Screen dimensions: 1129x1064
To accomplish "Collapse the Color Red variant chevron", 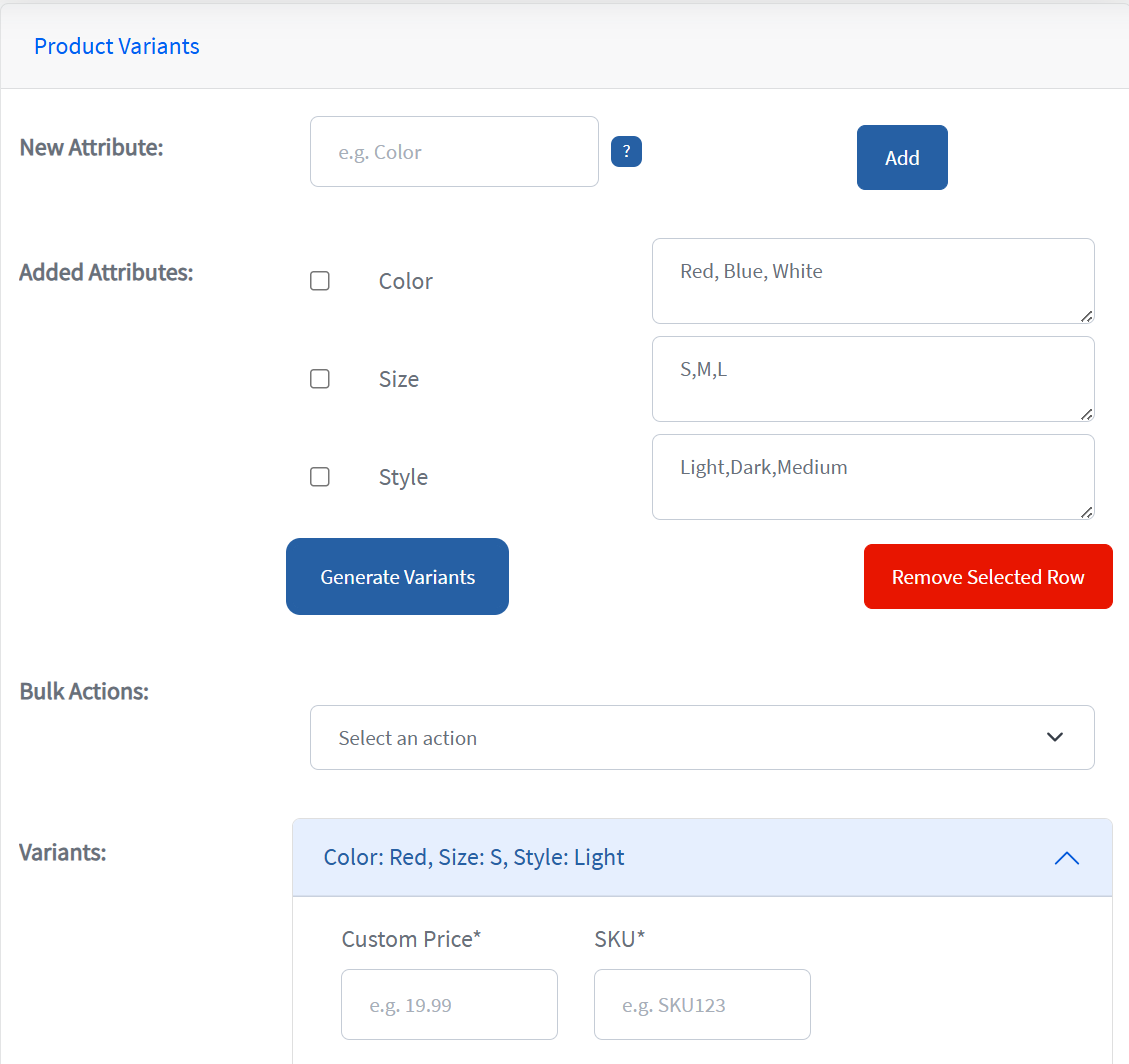I will [1066, 857].
